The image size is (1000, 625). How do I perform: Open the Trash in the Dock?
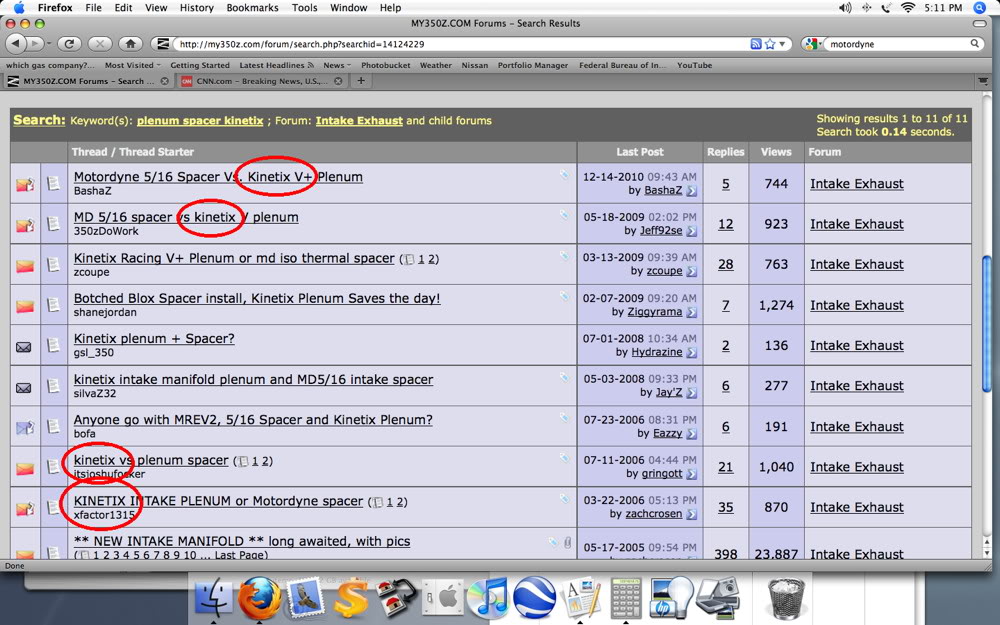pos(786,598)
